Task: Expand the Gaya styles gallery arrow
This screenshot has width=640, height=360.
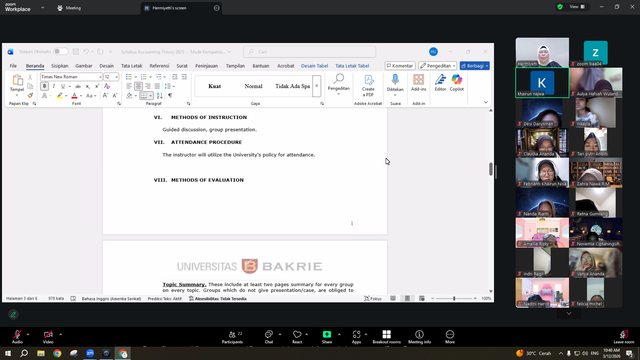Action: pyautogui.click(x=317, y=86)
